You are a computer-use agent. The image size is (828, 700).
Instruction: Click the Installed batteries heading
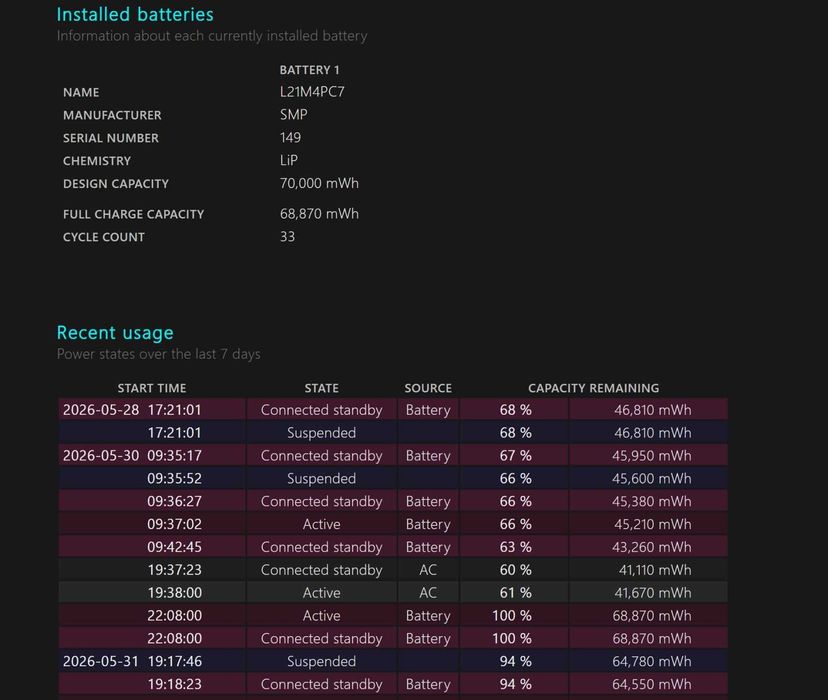pos(135,14)
